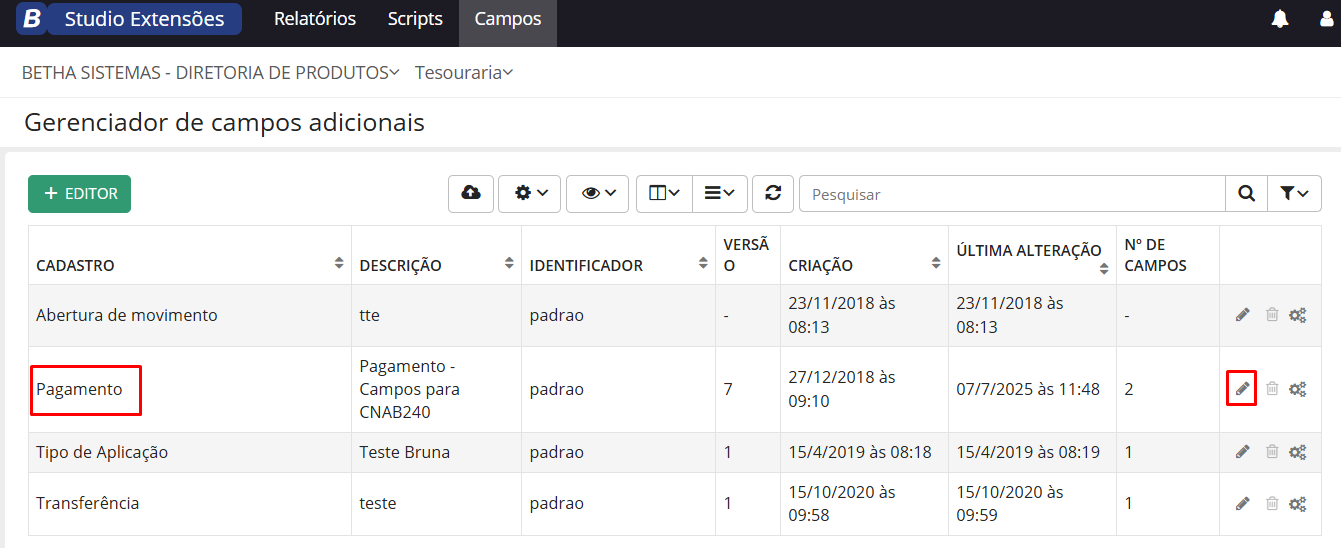Open the gear settings dropdown

coord(529,194)
